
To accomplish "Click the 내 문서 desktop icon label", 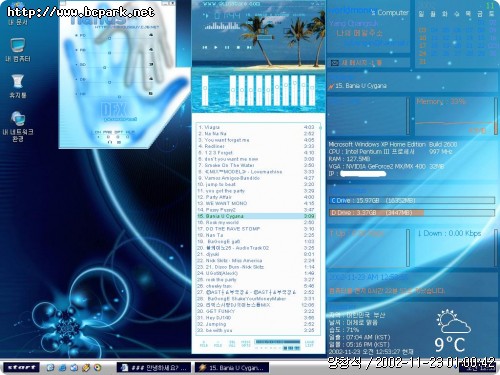I will coord(18,22).
